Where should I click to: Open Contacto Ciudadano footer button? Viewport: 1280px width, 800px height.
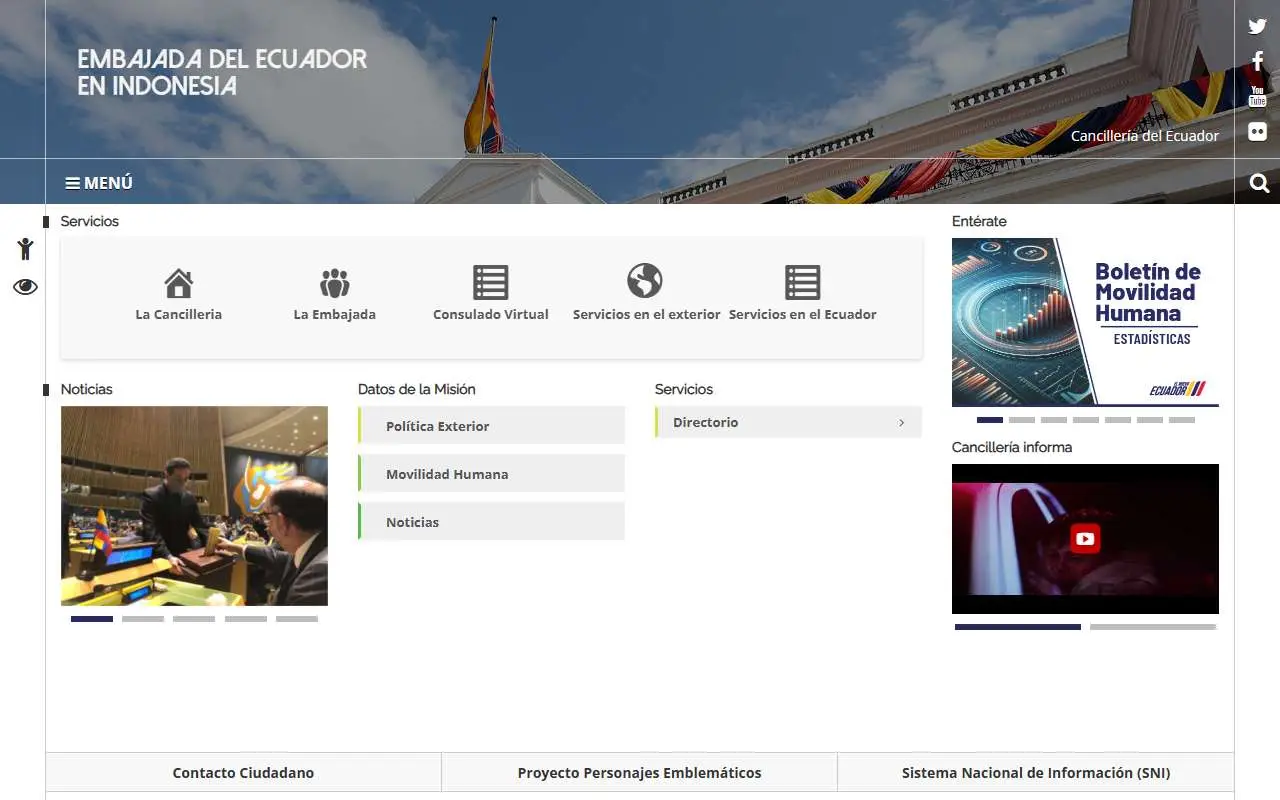coord(243,773)
